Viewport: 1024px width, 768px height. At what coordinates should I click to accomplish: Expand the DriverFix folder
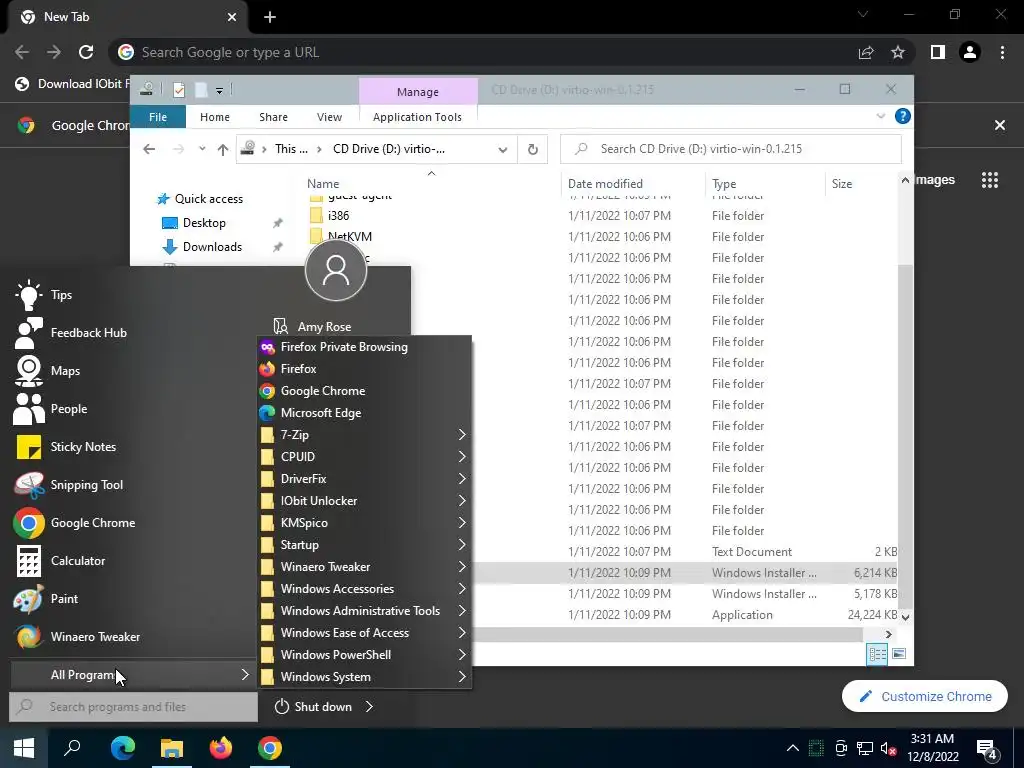[364, 479]
